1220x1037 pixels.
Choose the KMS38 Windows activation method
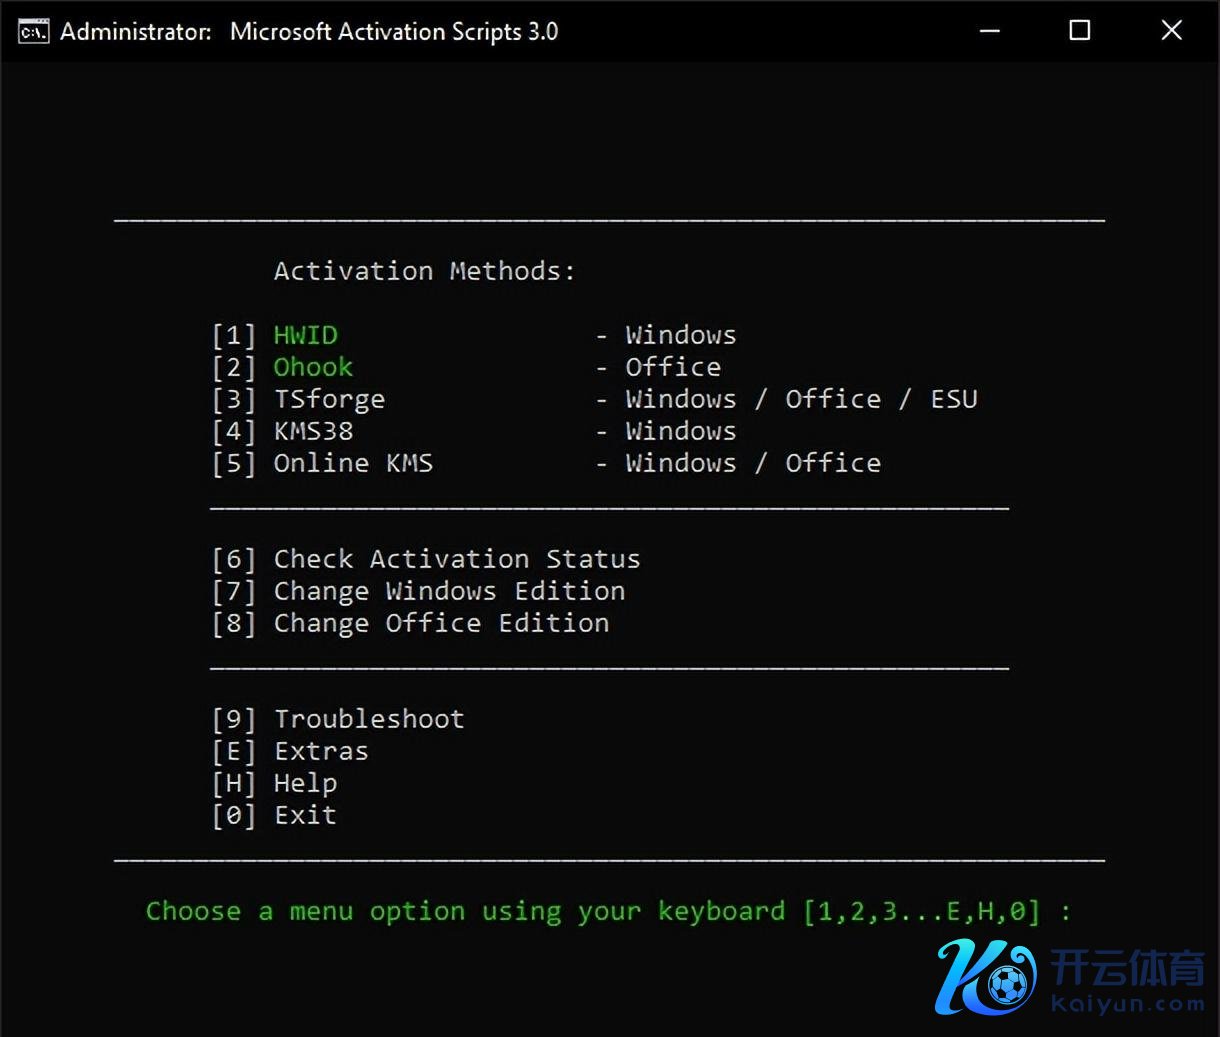313,431
